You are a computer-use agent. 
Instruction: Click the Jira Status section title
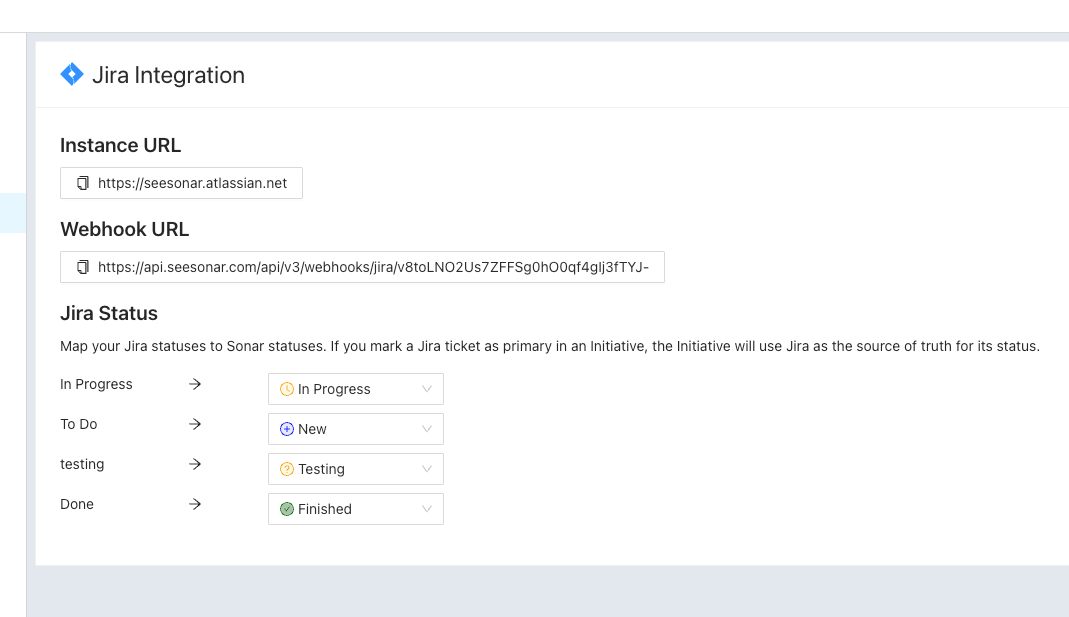point(109,313)
